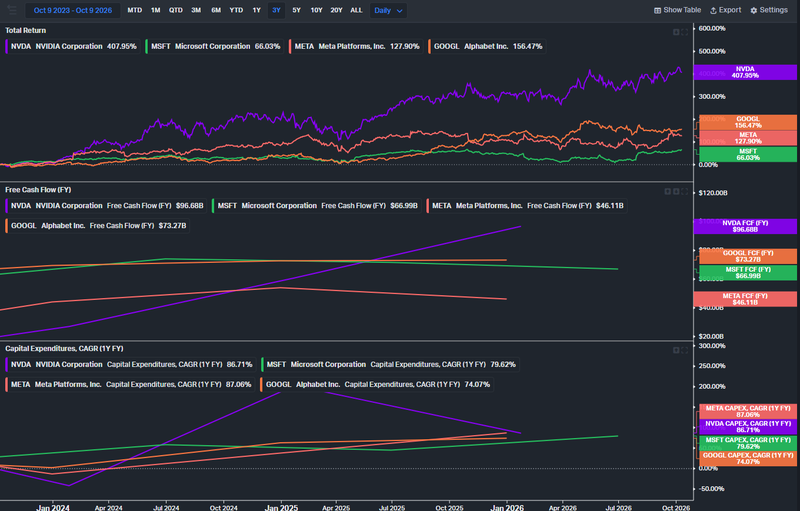This screenshot has width=800, height=511.
Task: Click the $120.00B y-axis label
Action: point(713,193)
